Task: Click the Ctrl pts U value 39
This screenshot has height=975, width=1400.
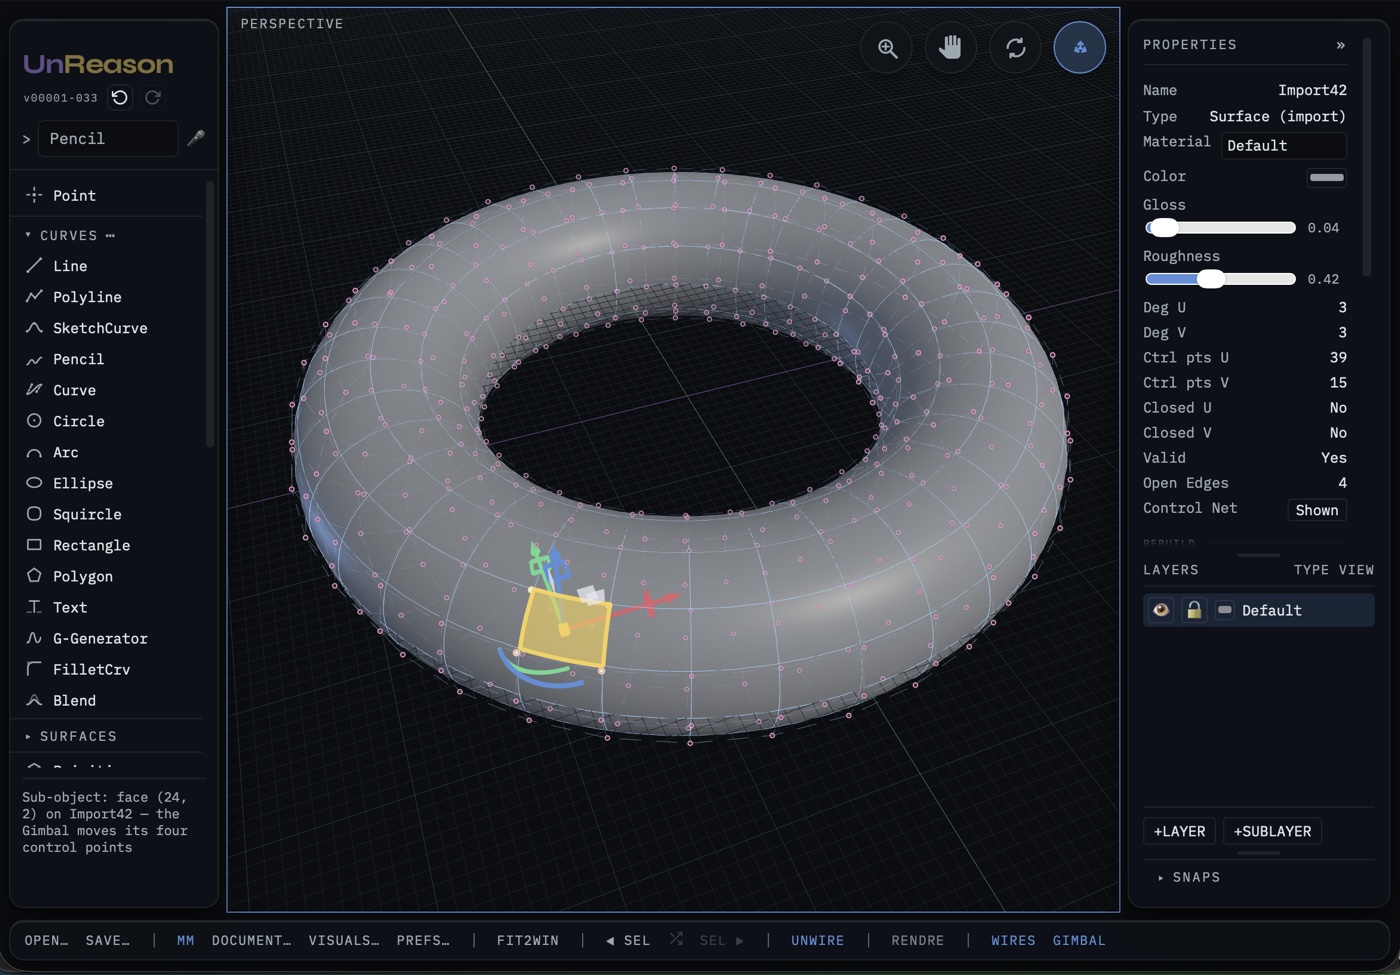Action: pyautogui.click(x=1338, y=357)
